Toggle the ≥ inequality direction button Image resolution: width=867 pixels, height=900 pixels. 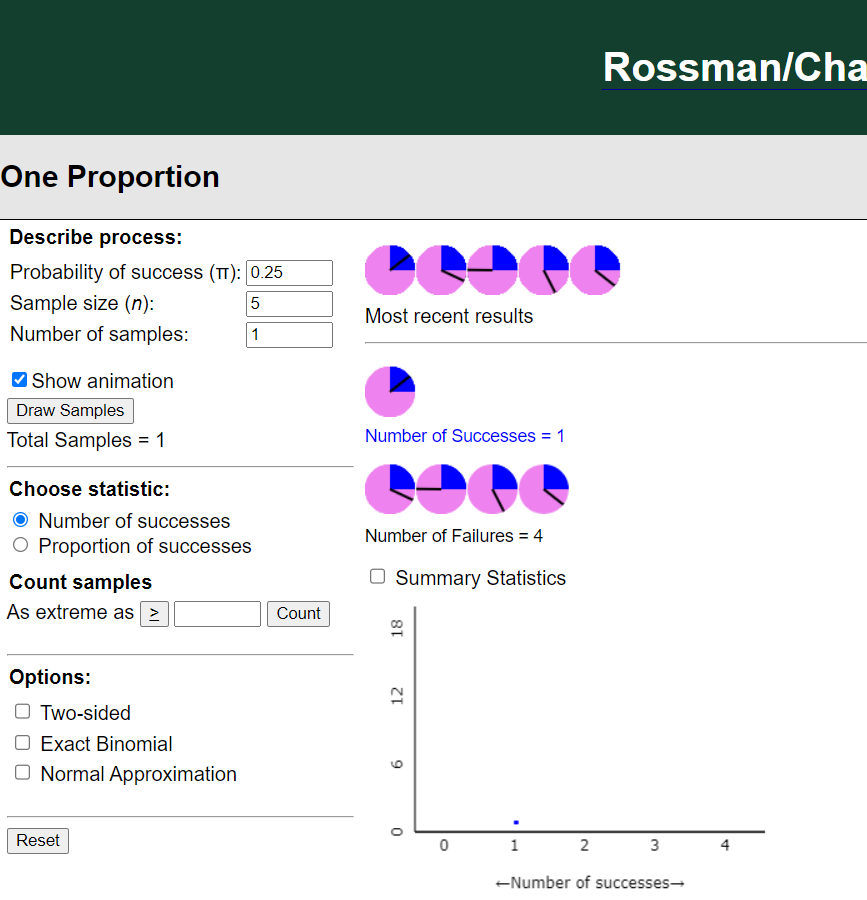pyautogui.click(x=154, y=613)
